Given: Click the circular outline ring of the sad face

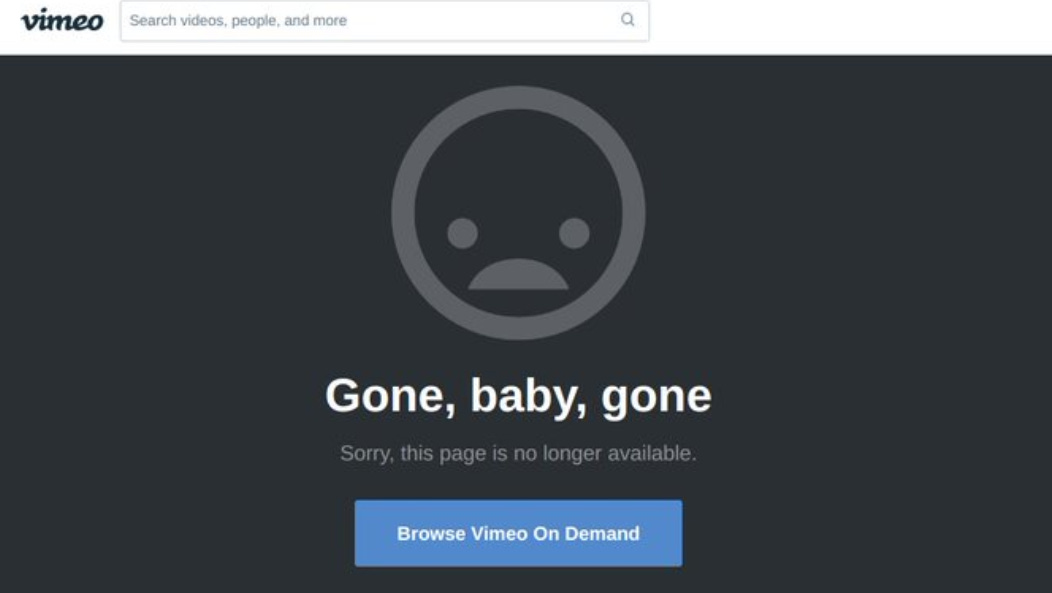Looking at the screenshot, I should 403,213.
